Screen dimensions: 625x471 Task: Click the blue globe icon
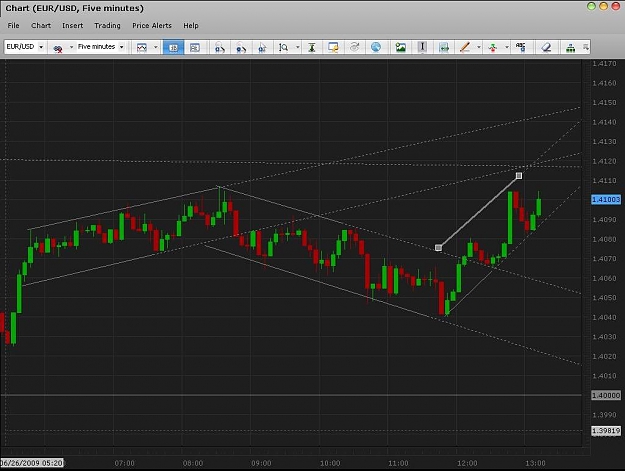click(x=376, y=47)
